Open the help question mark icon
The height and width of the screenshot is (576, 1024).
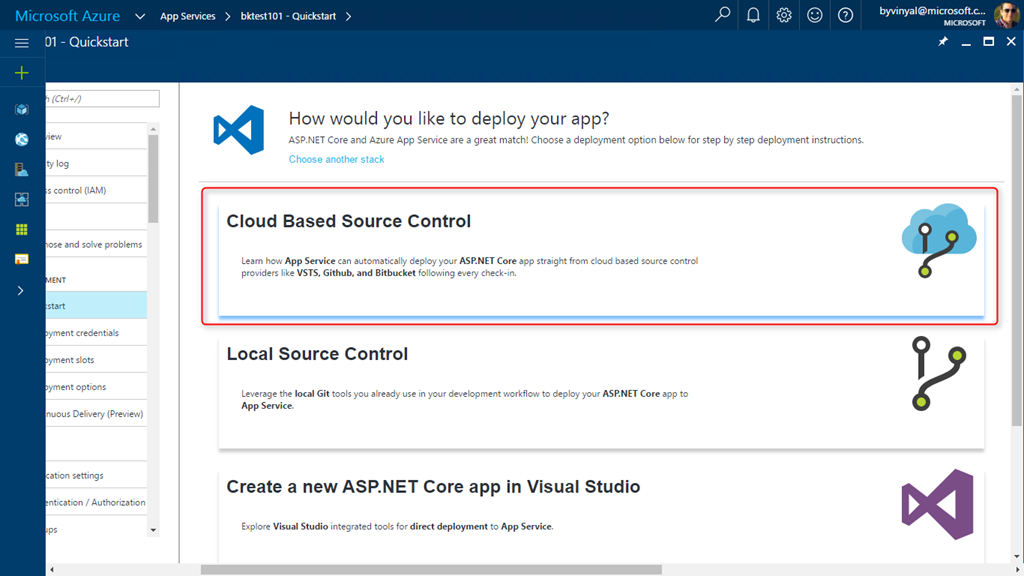(846, 15)
